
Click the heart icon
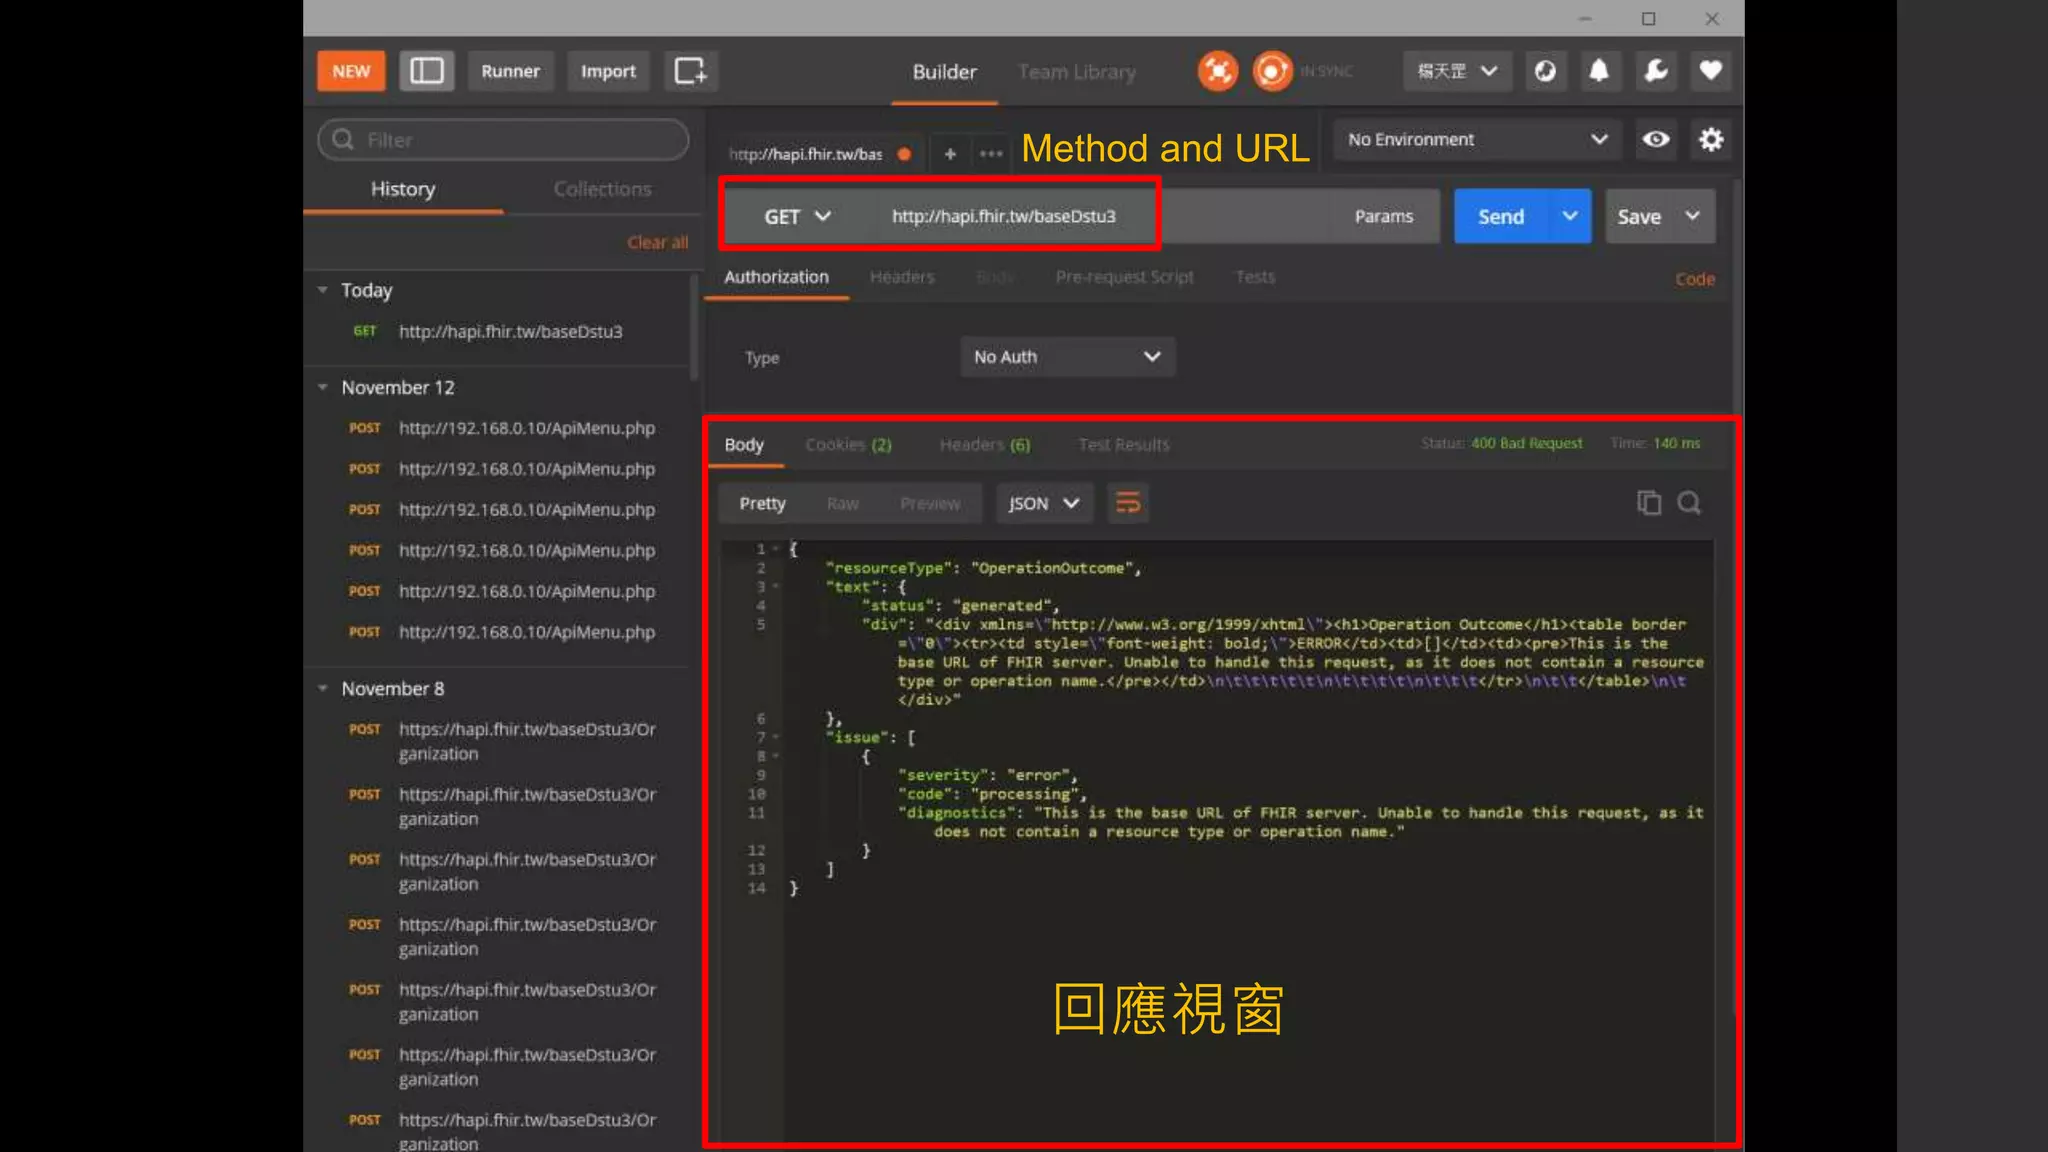click(1710, 71)
